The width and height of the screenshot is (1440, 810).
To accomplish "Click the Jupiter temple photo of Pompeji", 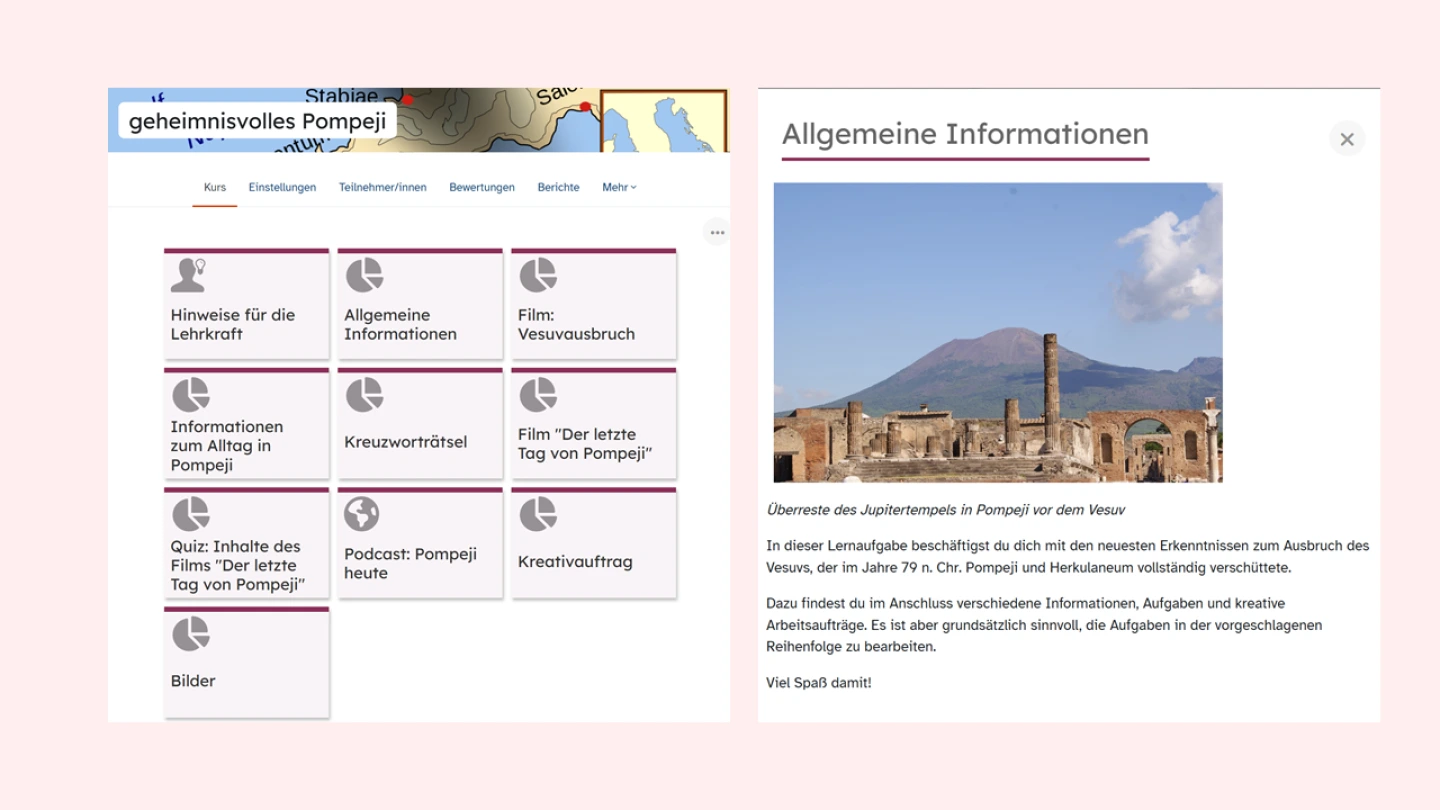I will click(x=997, y=332).
